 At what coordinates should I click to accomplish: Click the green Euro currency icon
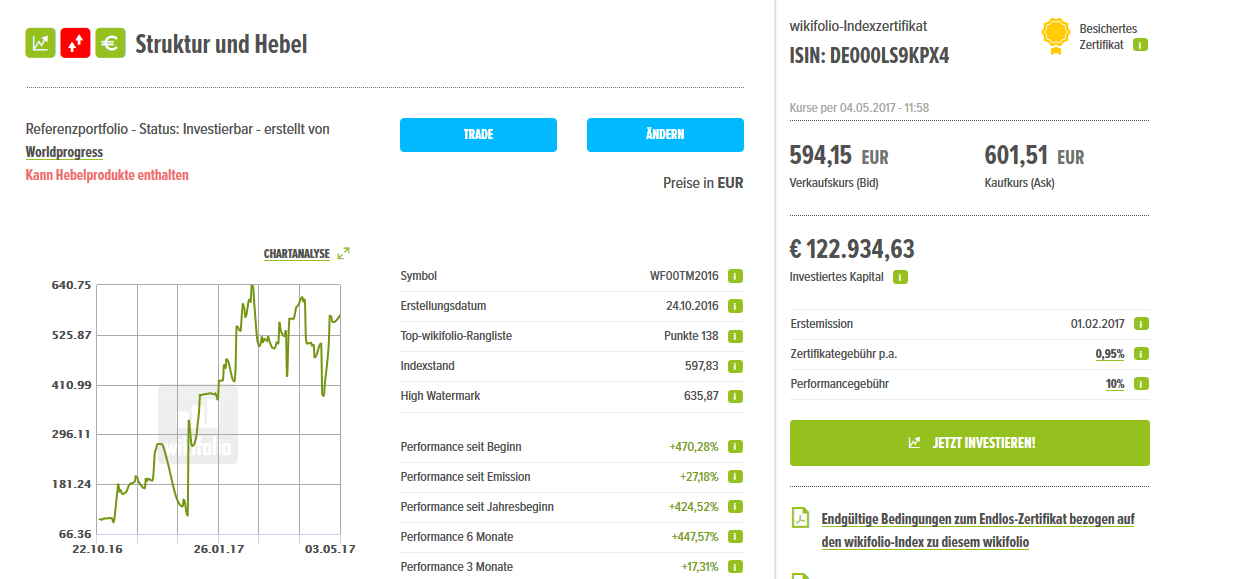[x=110, y=43]
